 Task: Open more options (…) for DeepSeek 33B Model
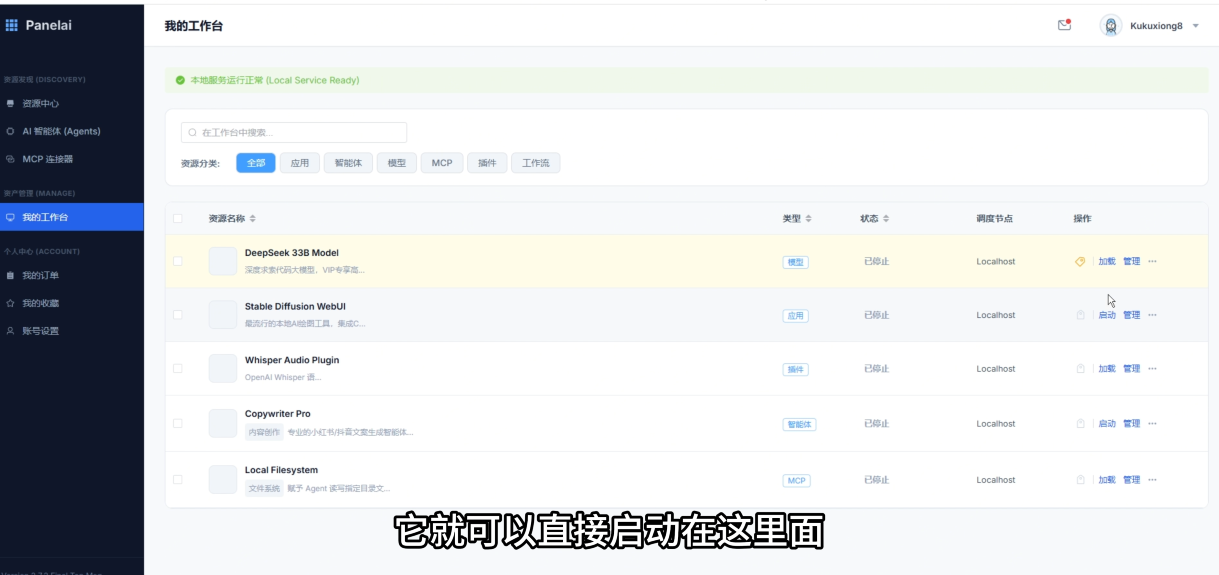(x=1152, y=261)
